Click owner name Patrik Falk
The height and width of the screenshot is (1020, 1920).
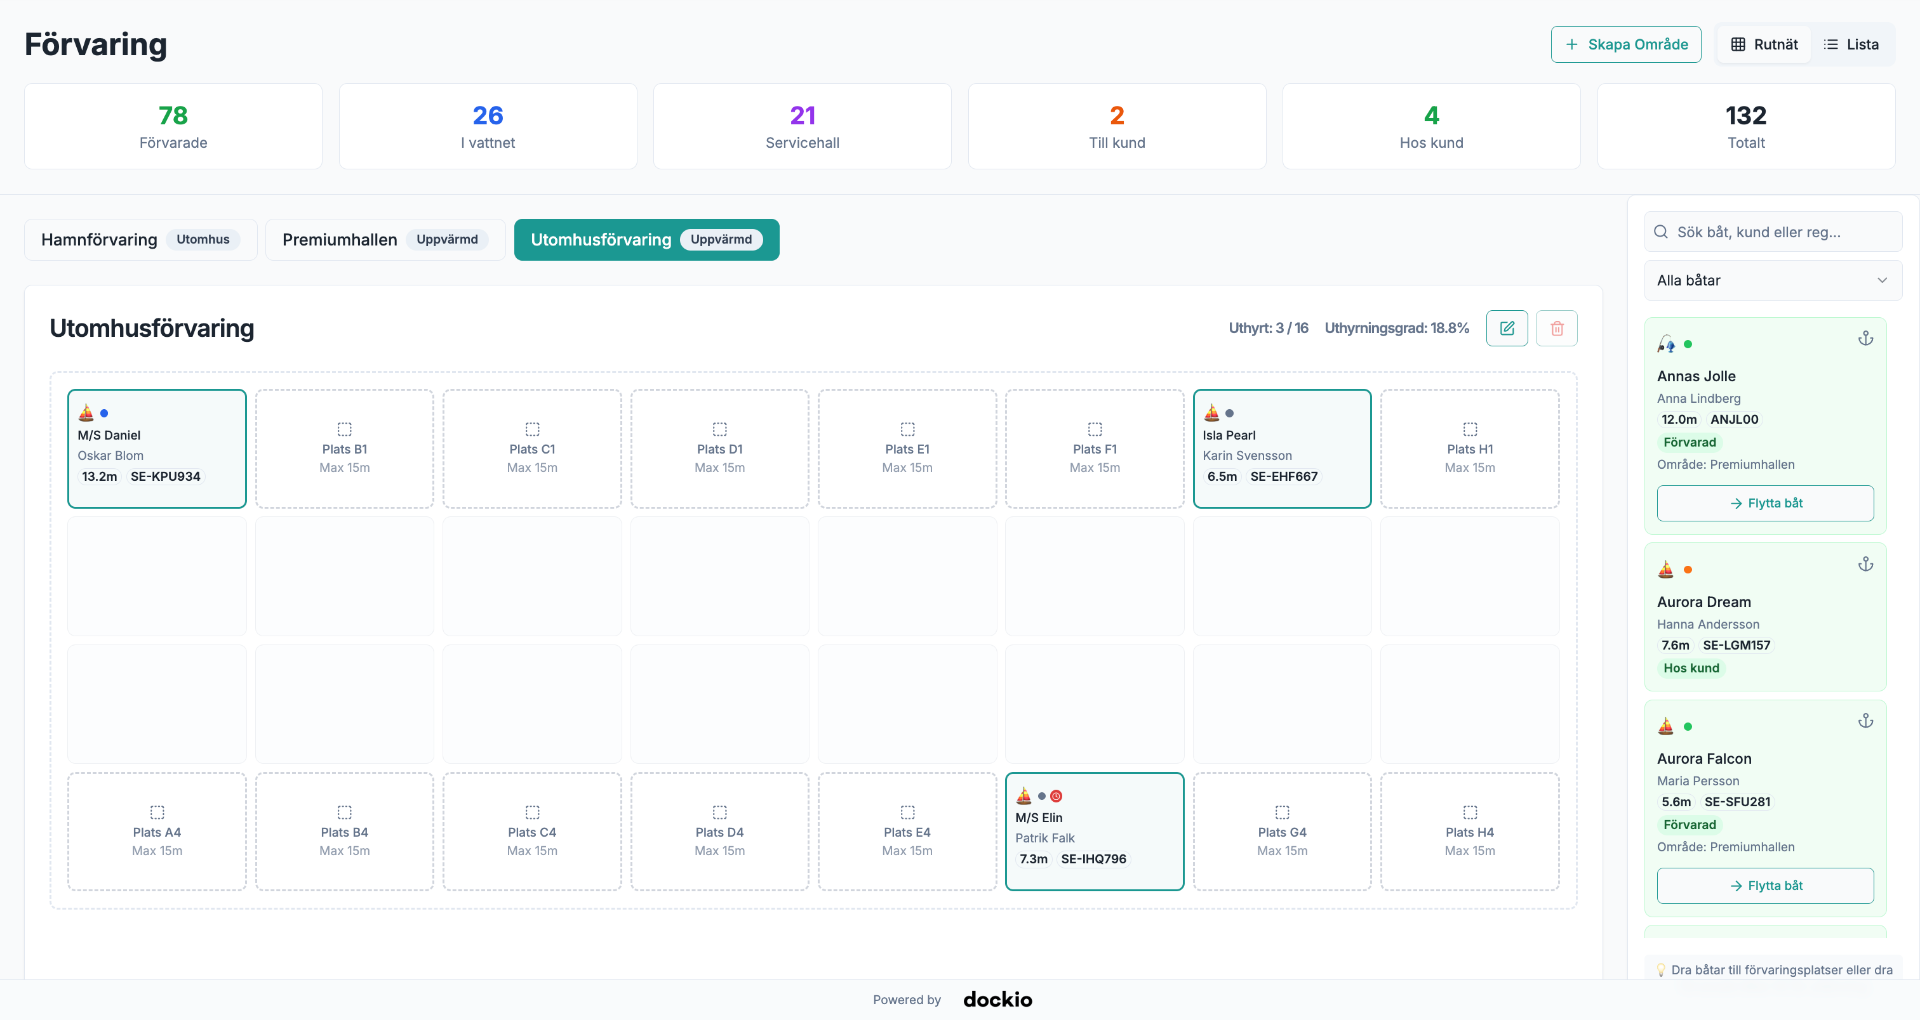pos(1045,838)
